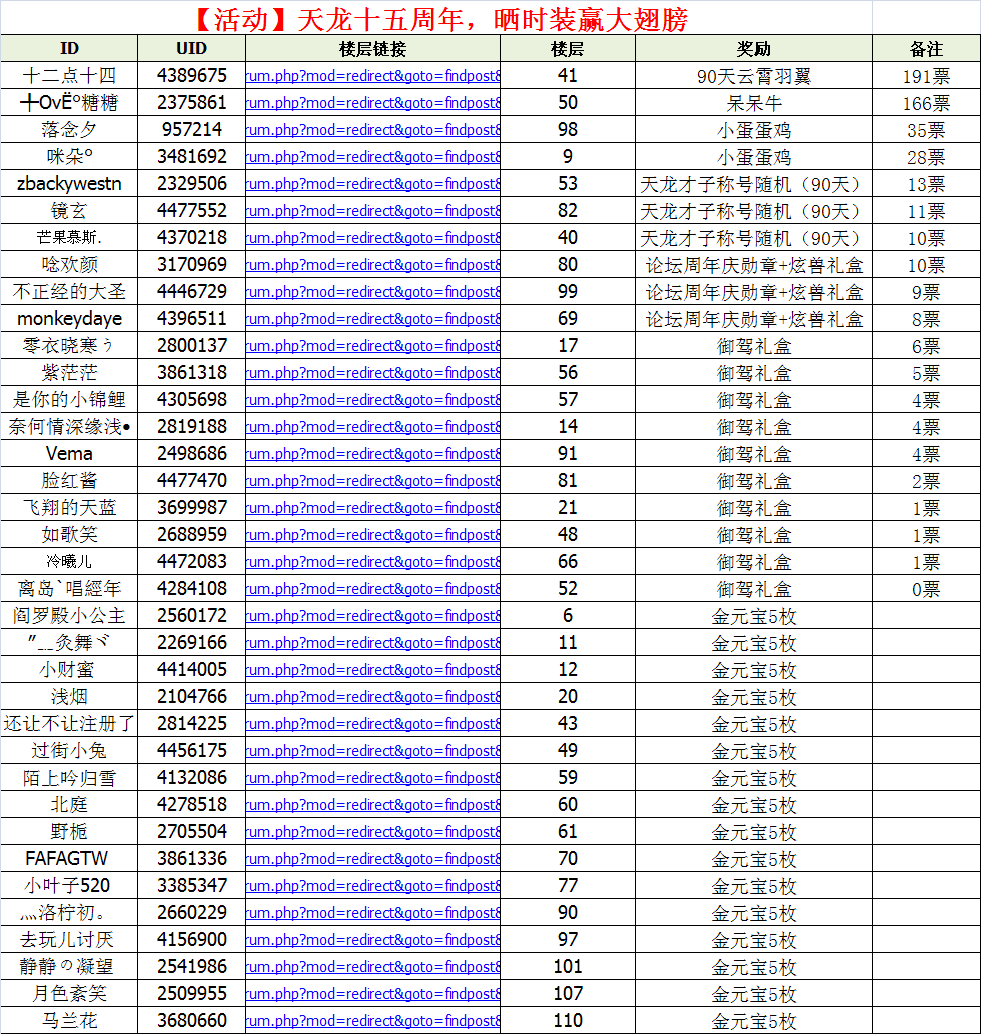
Task: Select the ID cell 小叶子520
Action: coord(69,886)
